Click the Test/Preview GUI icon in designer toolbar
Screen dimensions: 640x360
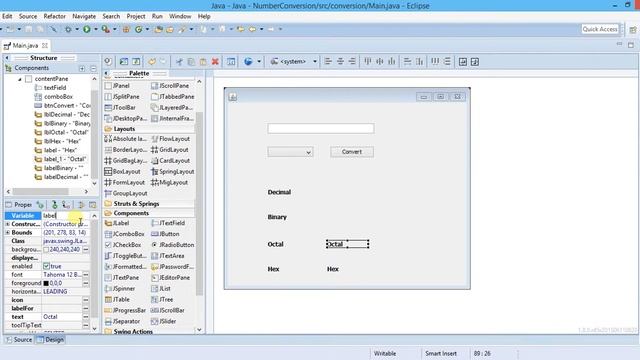coord(231,62)
